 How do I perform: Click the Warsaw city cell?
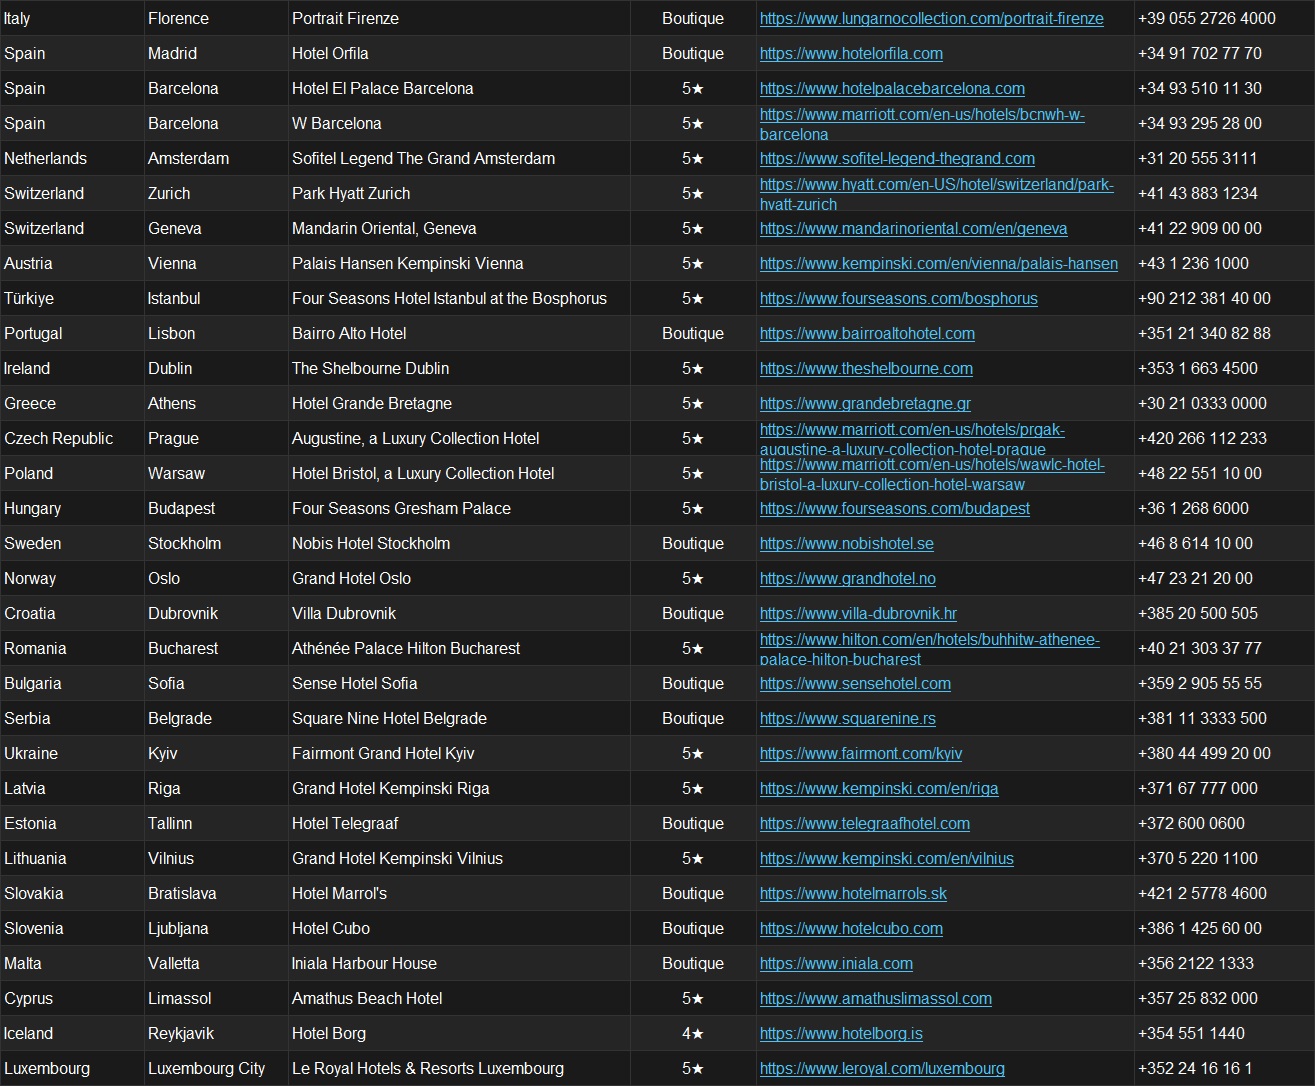point(216,473)
